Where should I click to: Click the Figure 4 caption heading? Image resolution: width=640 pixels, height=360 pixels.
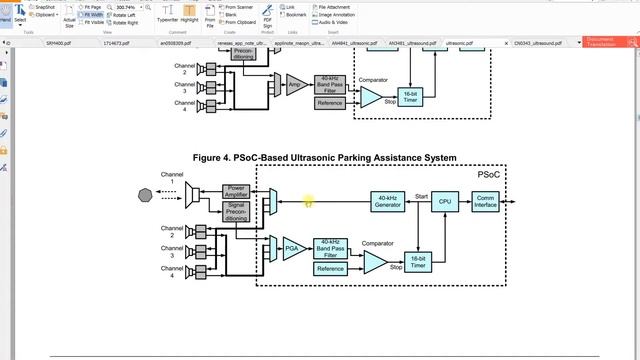coord(324,158)
